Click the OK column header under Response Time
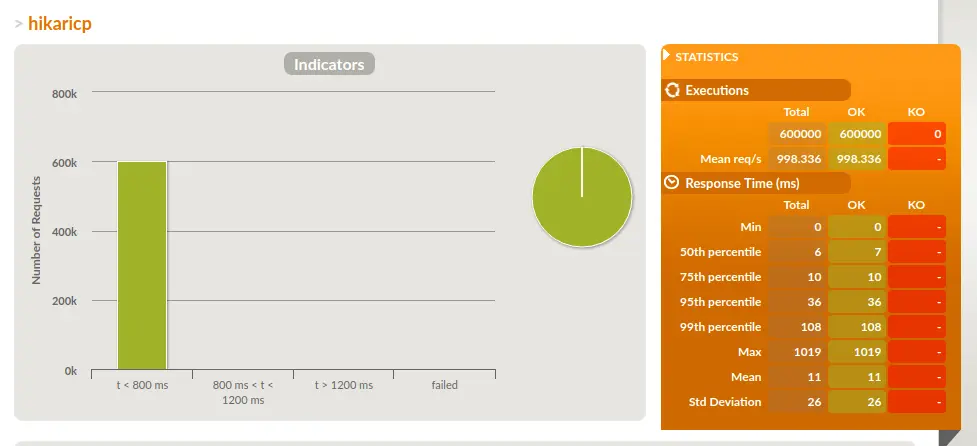Image resolution: width=977 pixels, height=446 pixels. tap(856, 205)
